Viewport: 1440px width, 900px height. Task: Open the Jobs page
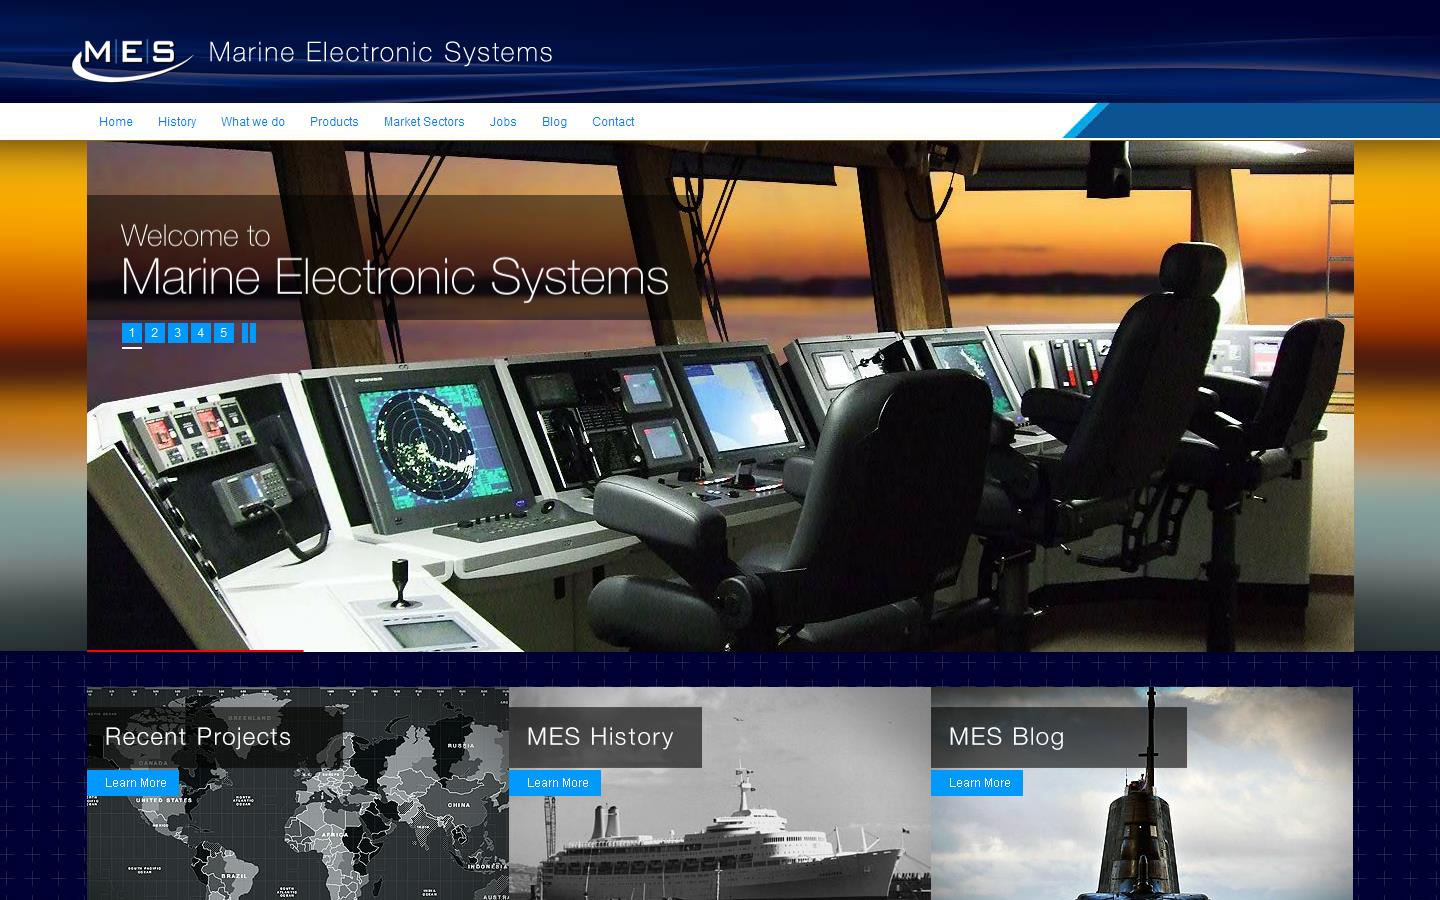(503, 121)
